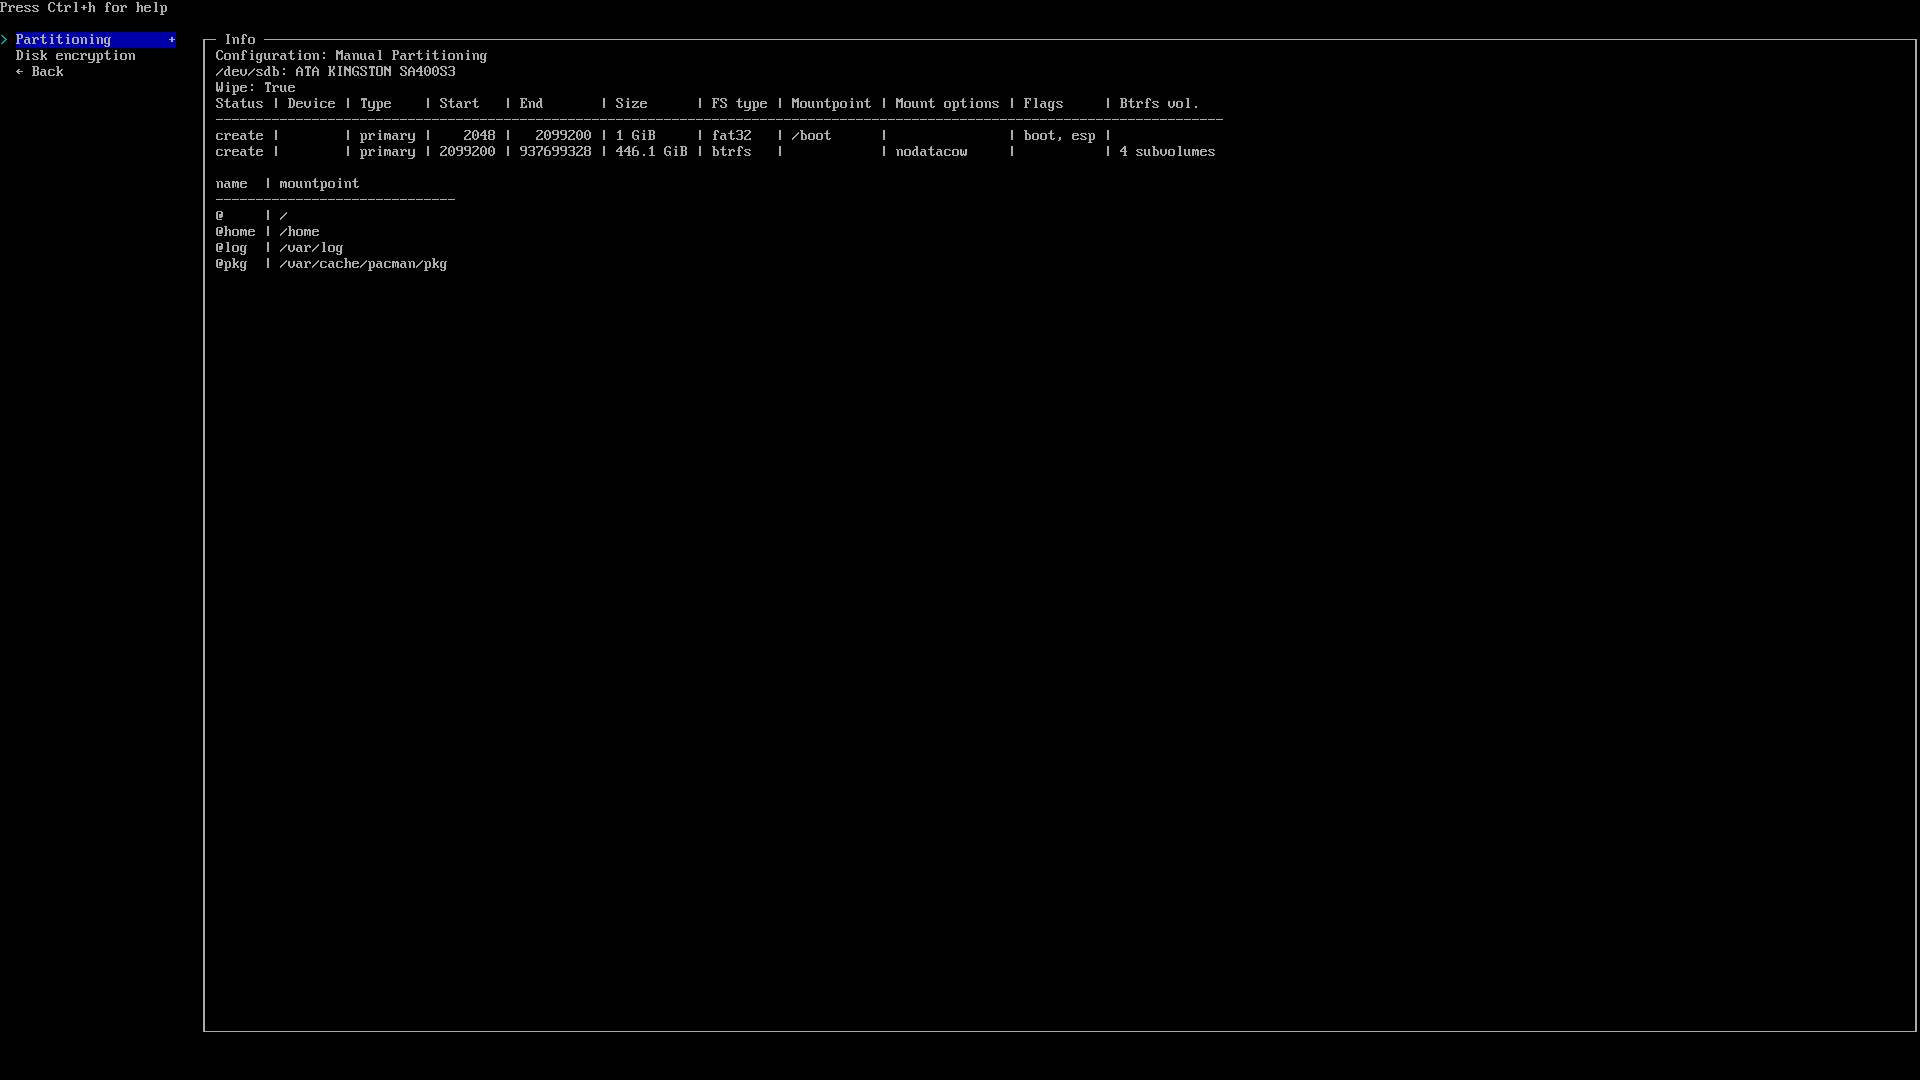Click the cyan cursor arrow before Partitioning

click(5, 40)
